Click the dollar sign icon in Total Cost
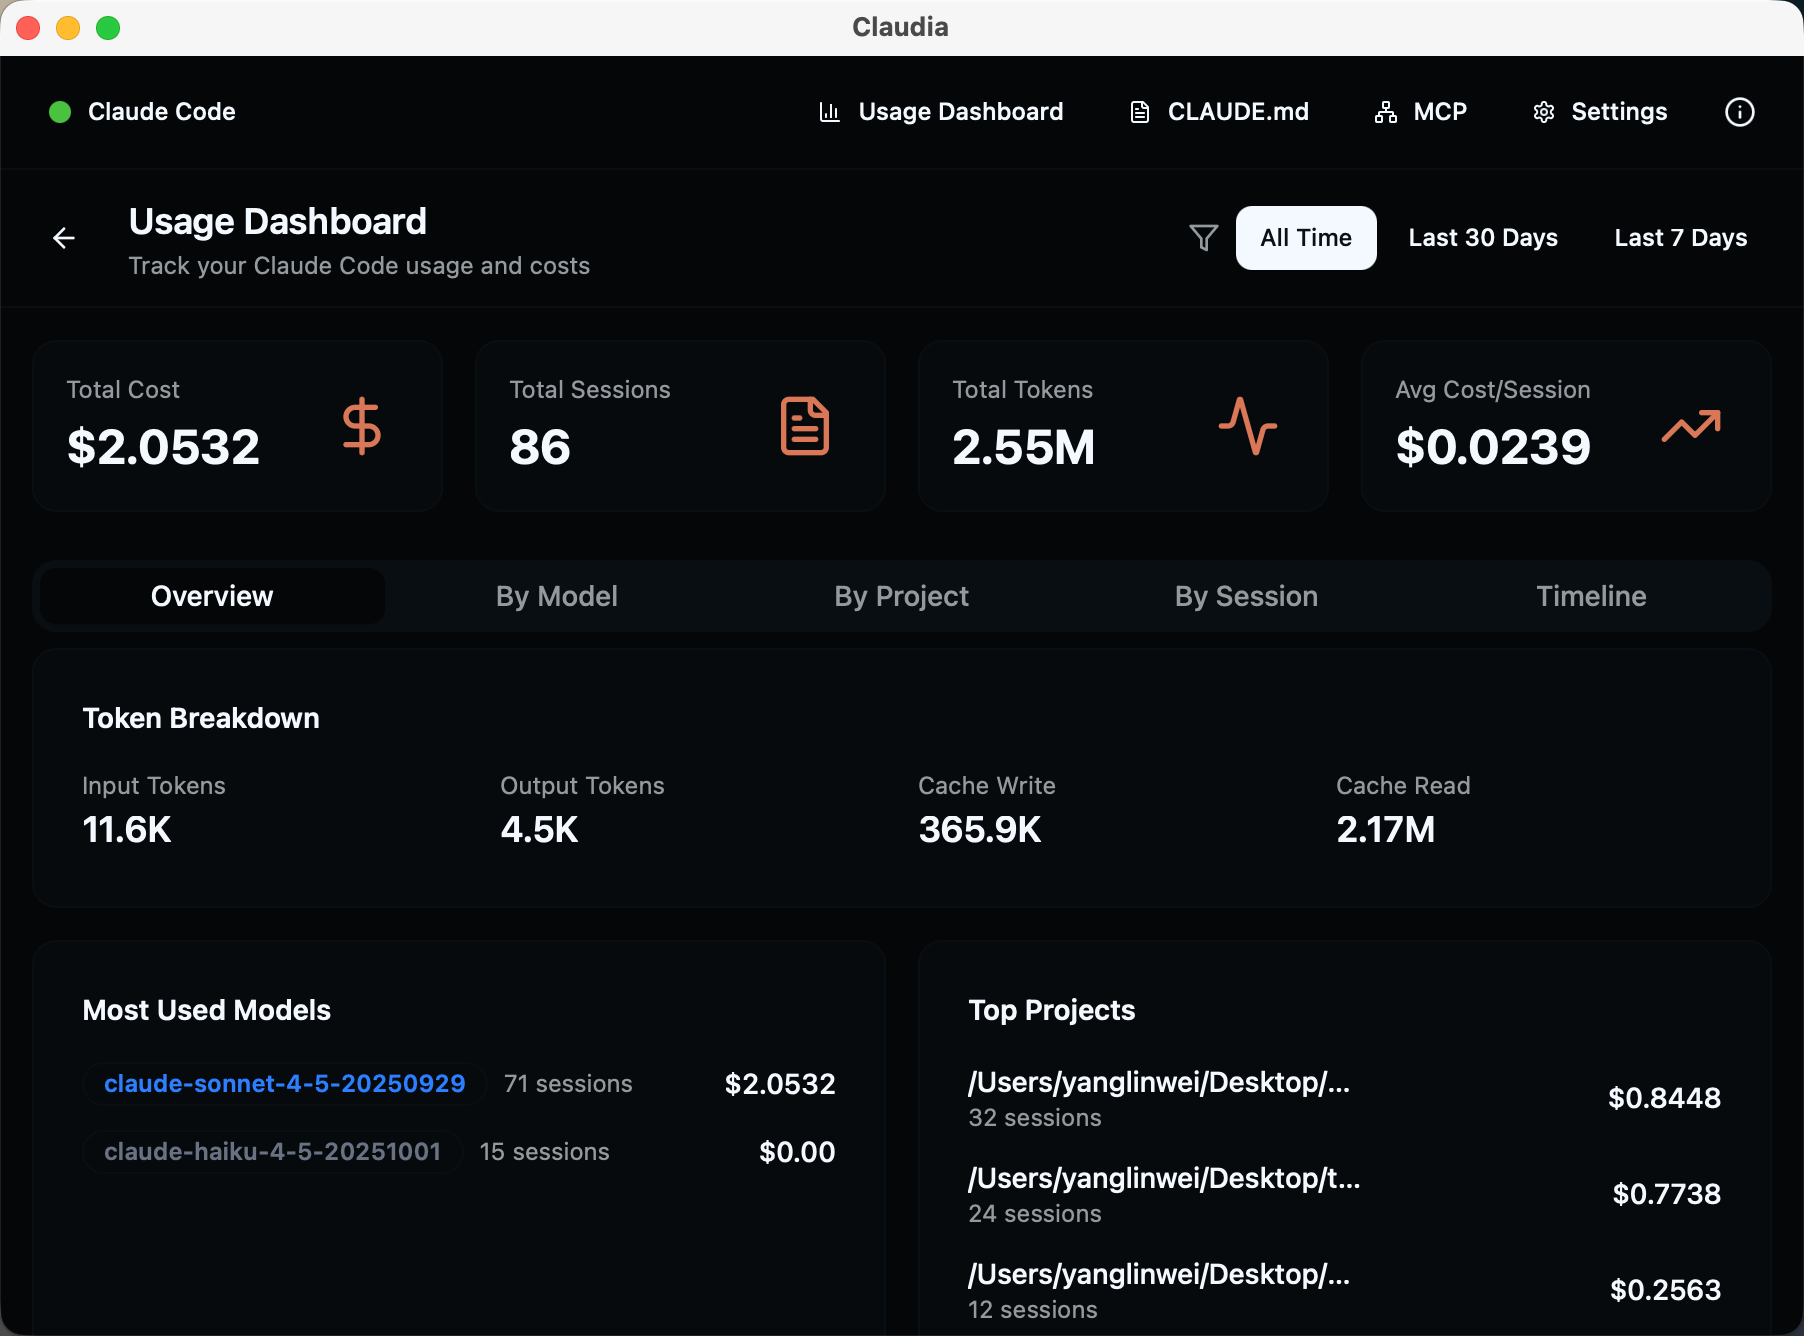 (361, 427)
